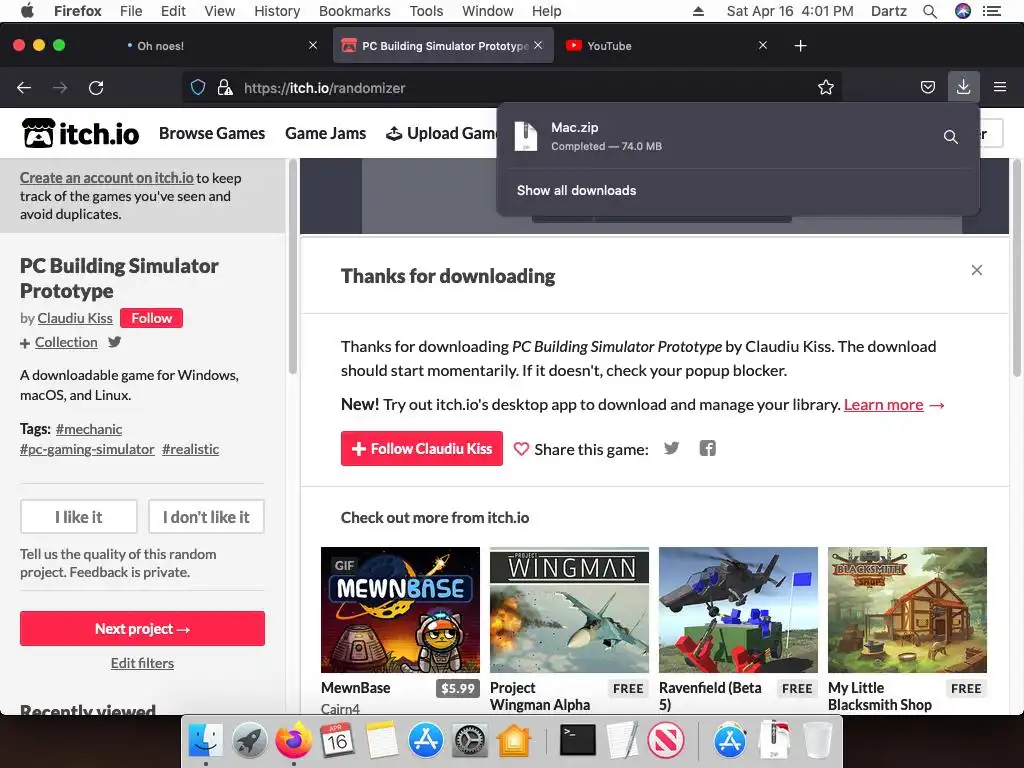This screenshot has width=1024, height=768.
Task: Close the YouTube tab
Action: click(763, 45)
